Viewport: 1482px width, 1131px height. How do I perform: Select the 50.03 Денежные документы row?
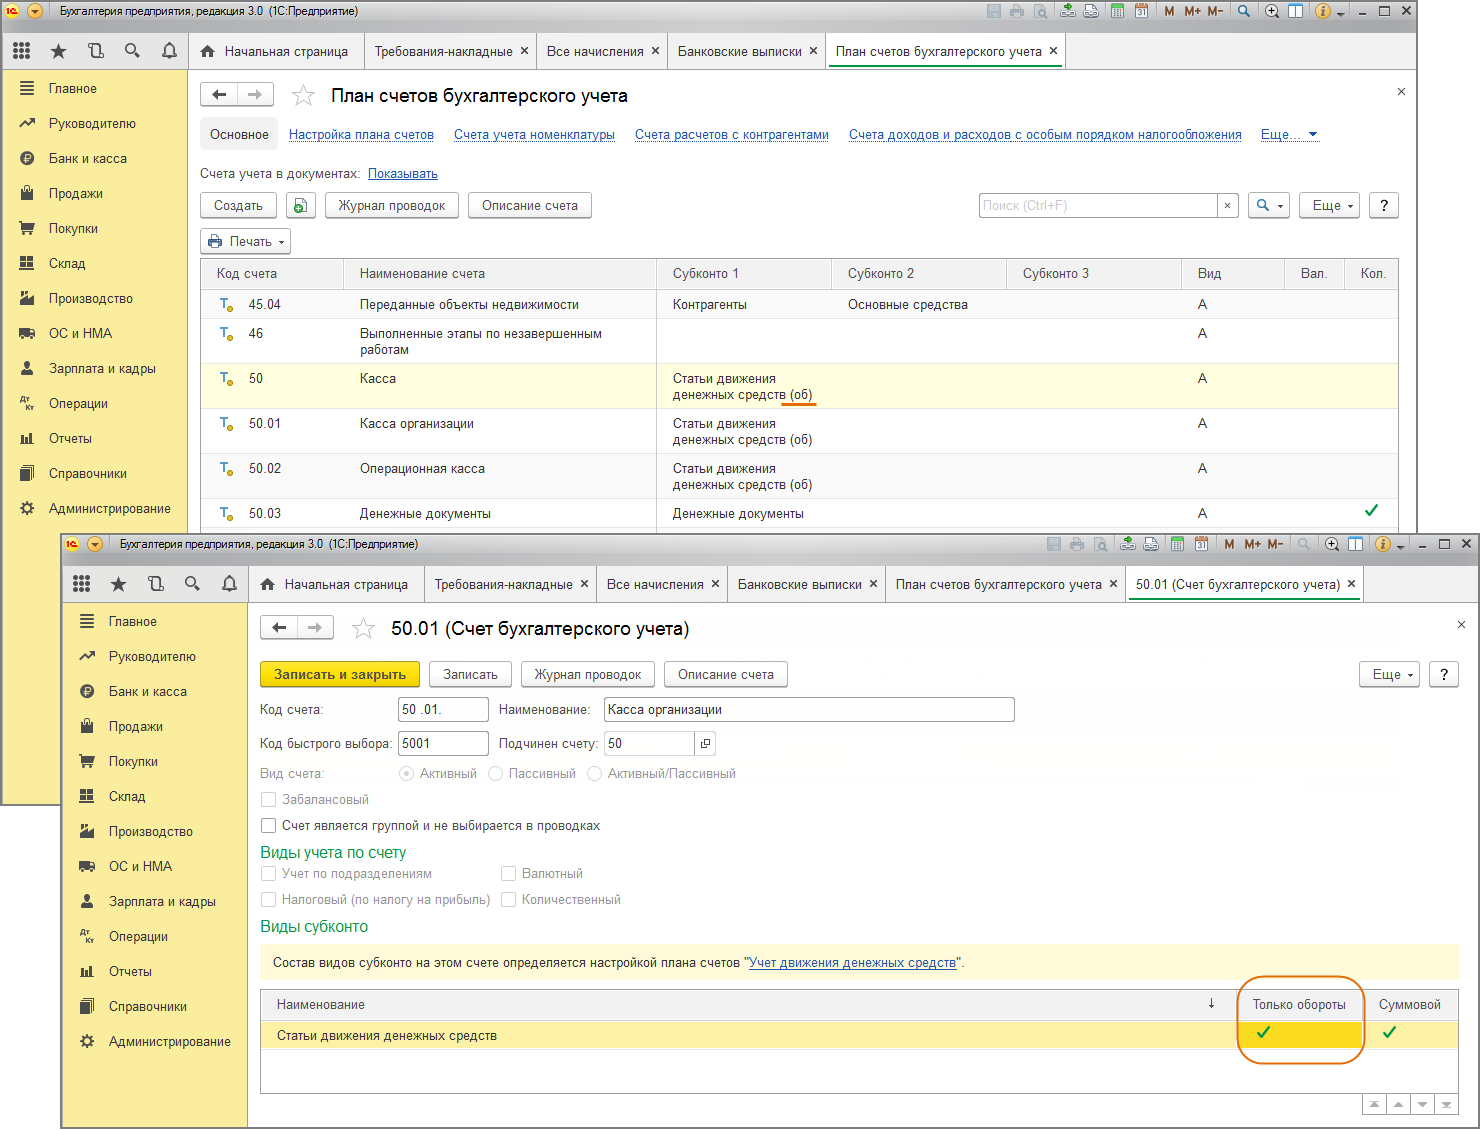pos(799,514)
